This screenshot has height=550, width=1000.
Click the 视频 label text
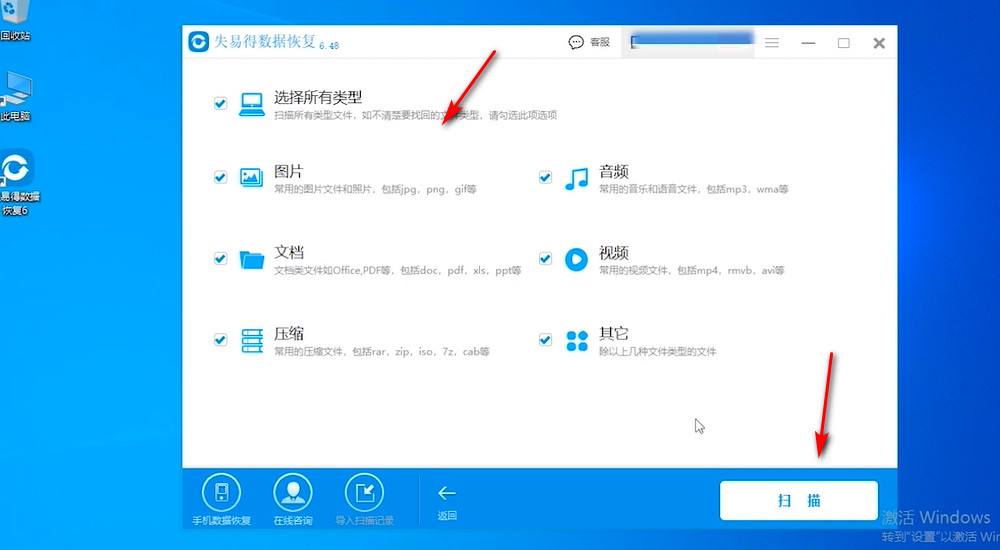pyautogui.click(x=614, y=253)
